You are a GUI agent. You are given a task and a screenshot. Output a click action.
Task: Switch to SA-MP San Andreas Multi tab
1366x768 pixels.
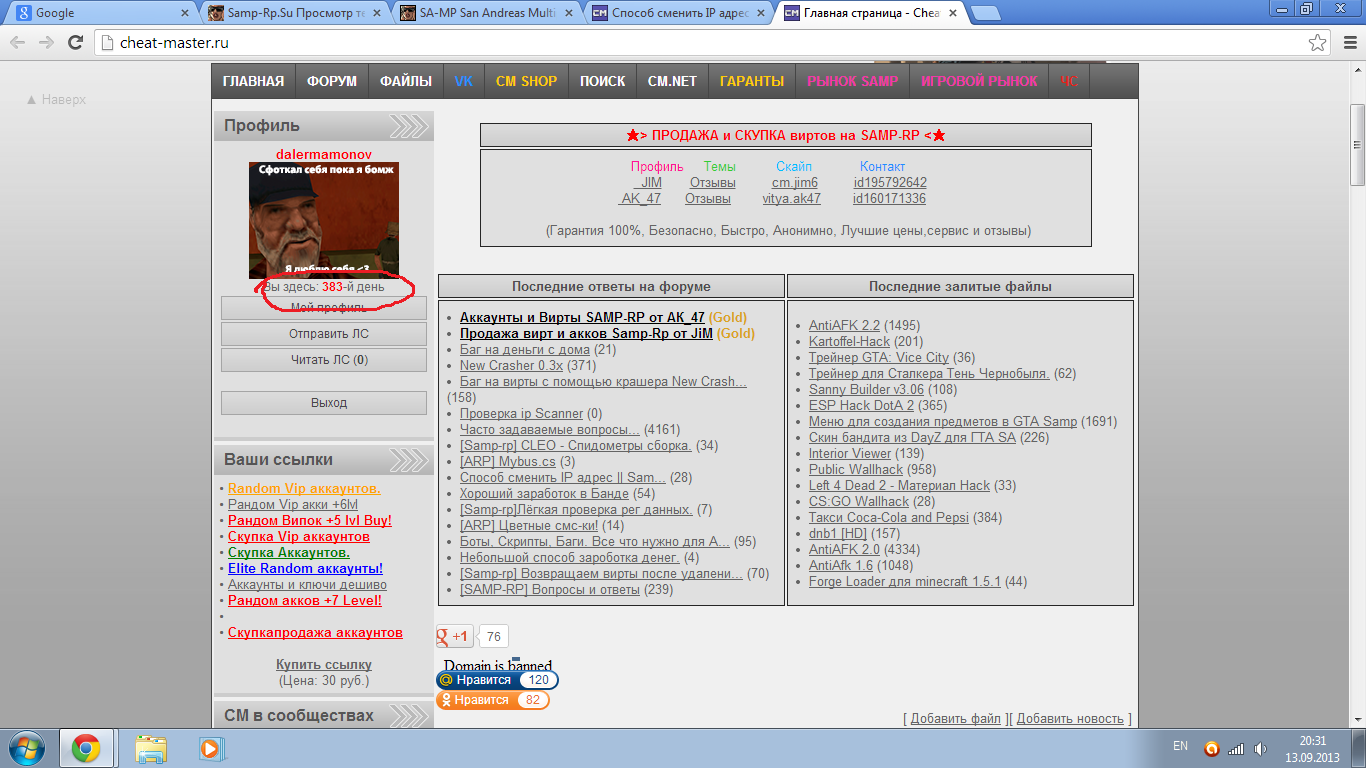(485, 13)
